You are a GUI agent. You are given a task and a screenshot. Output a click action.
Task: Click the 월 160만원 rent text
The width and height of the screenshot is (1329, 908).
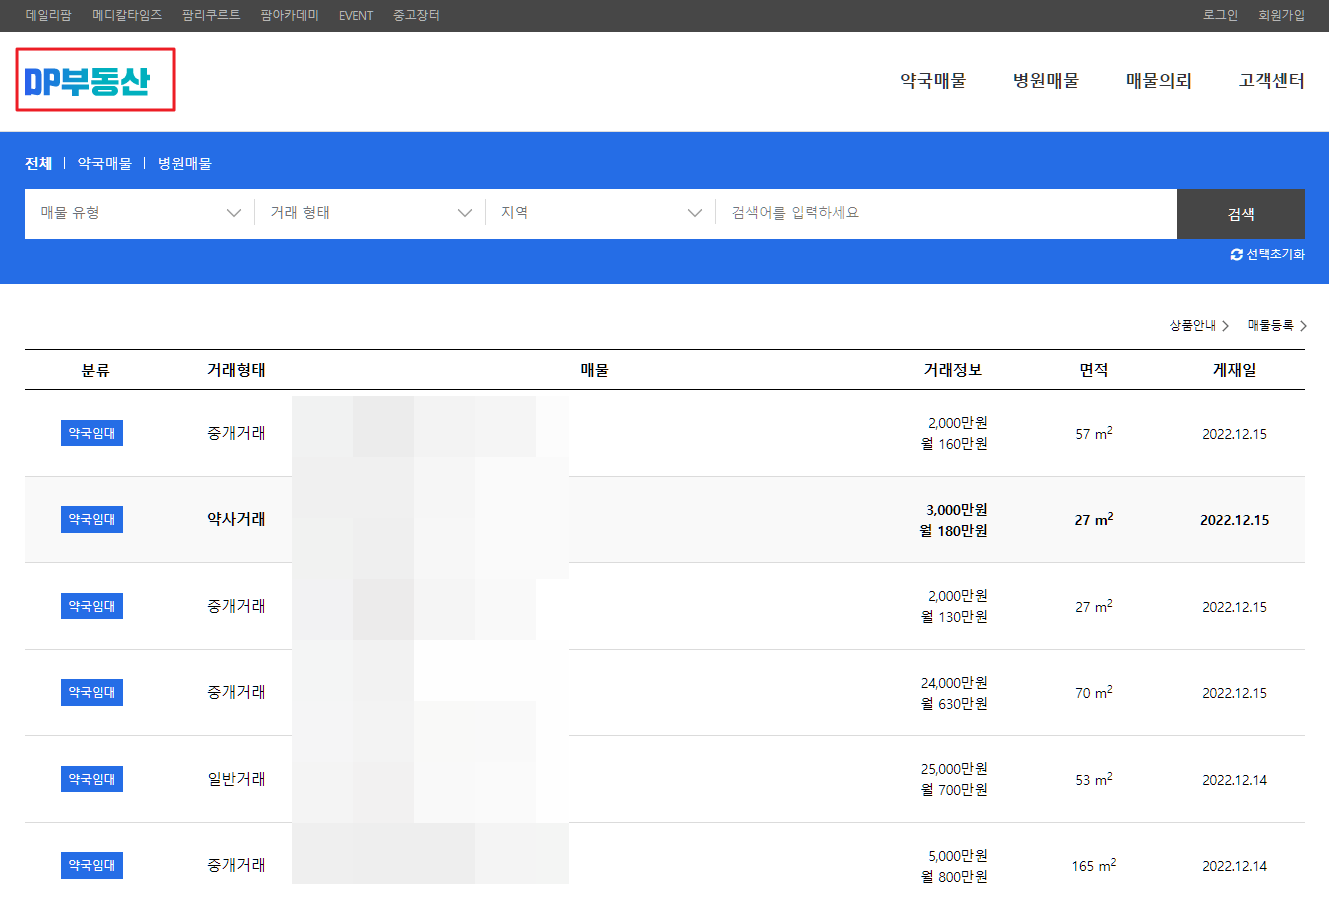(x=954, y=444)
